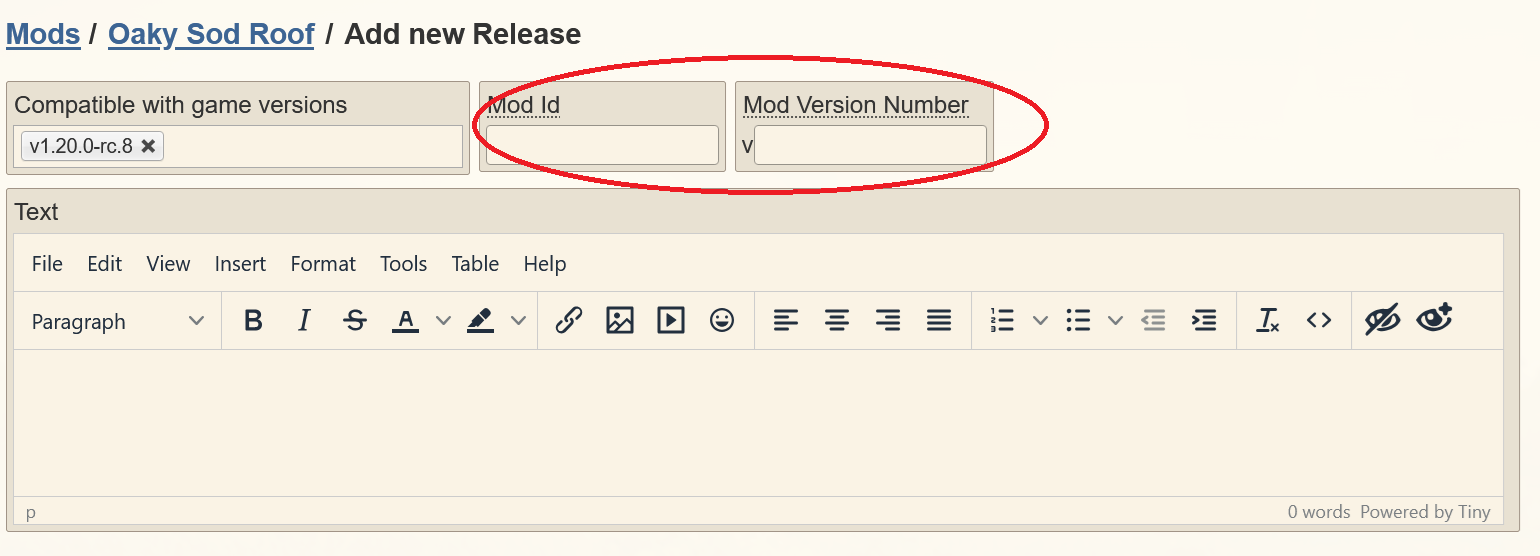The image size is (1540, 556).
Task: Toggle the crossed-out eye spoiler icon
Action: [x=1382, y=321]
